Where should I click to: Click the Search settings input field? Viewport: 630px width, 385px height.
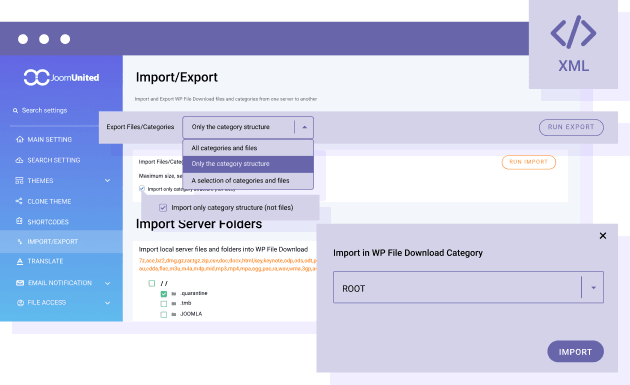[x=44, y=111]
